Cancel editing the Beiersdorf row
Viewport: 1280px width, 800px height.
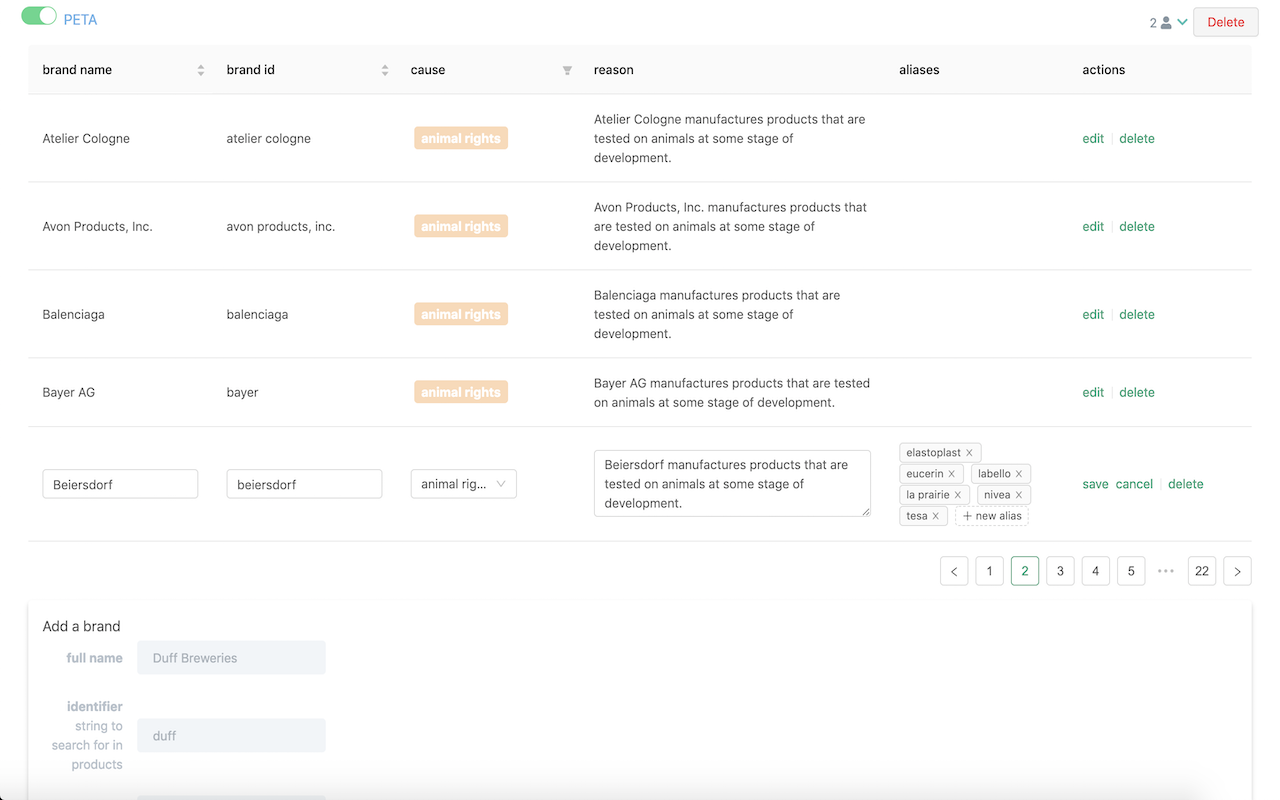1134,484
